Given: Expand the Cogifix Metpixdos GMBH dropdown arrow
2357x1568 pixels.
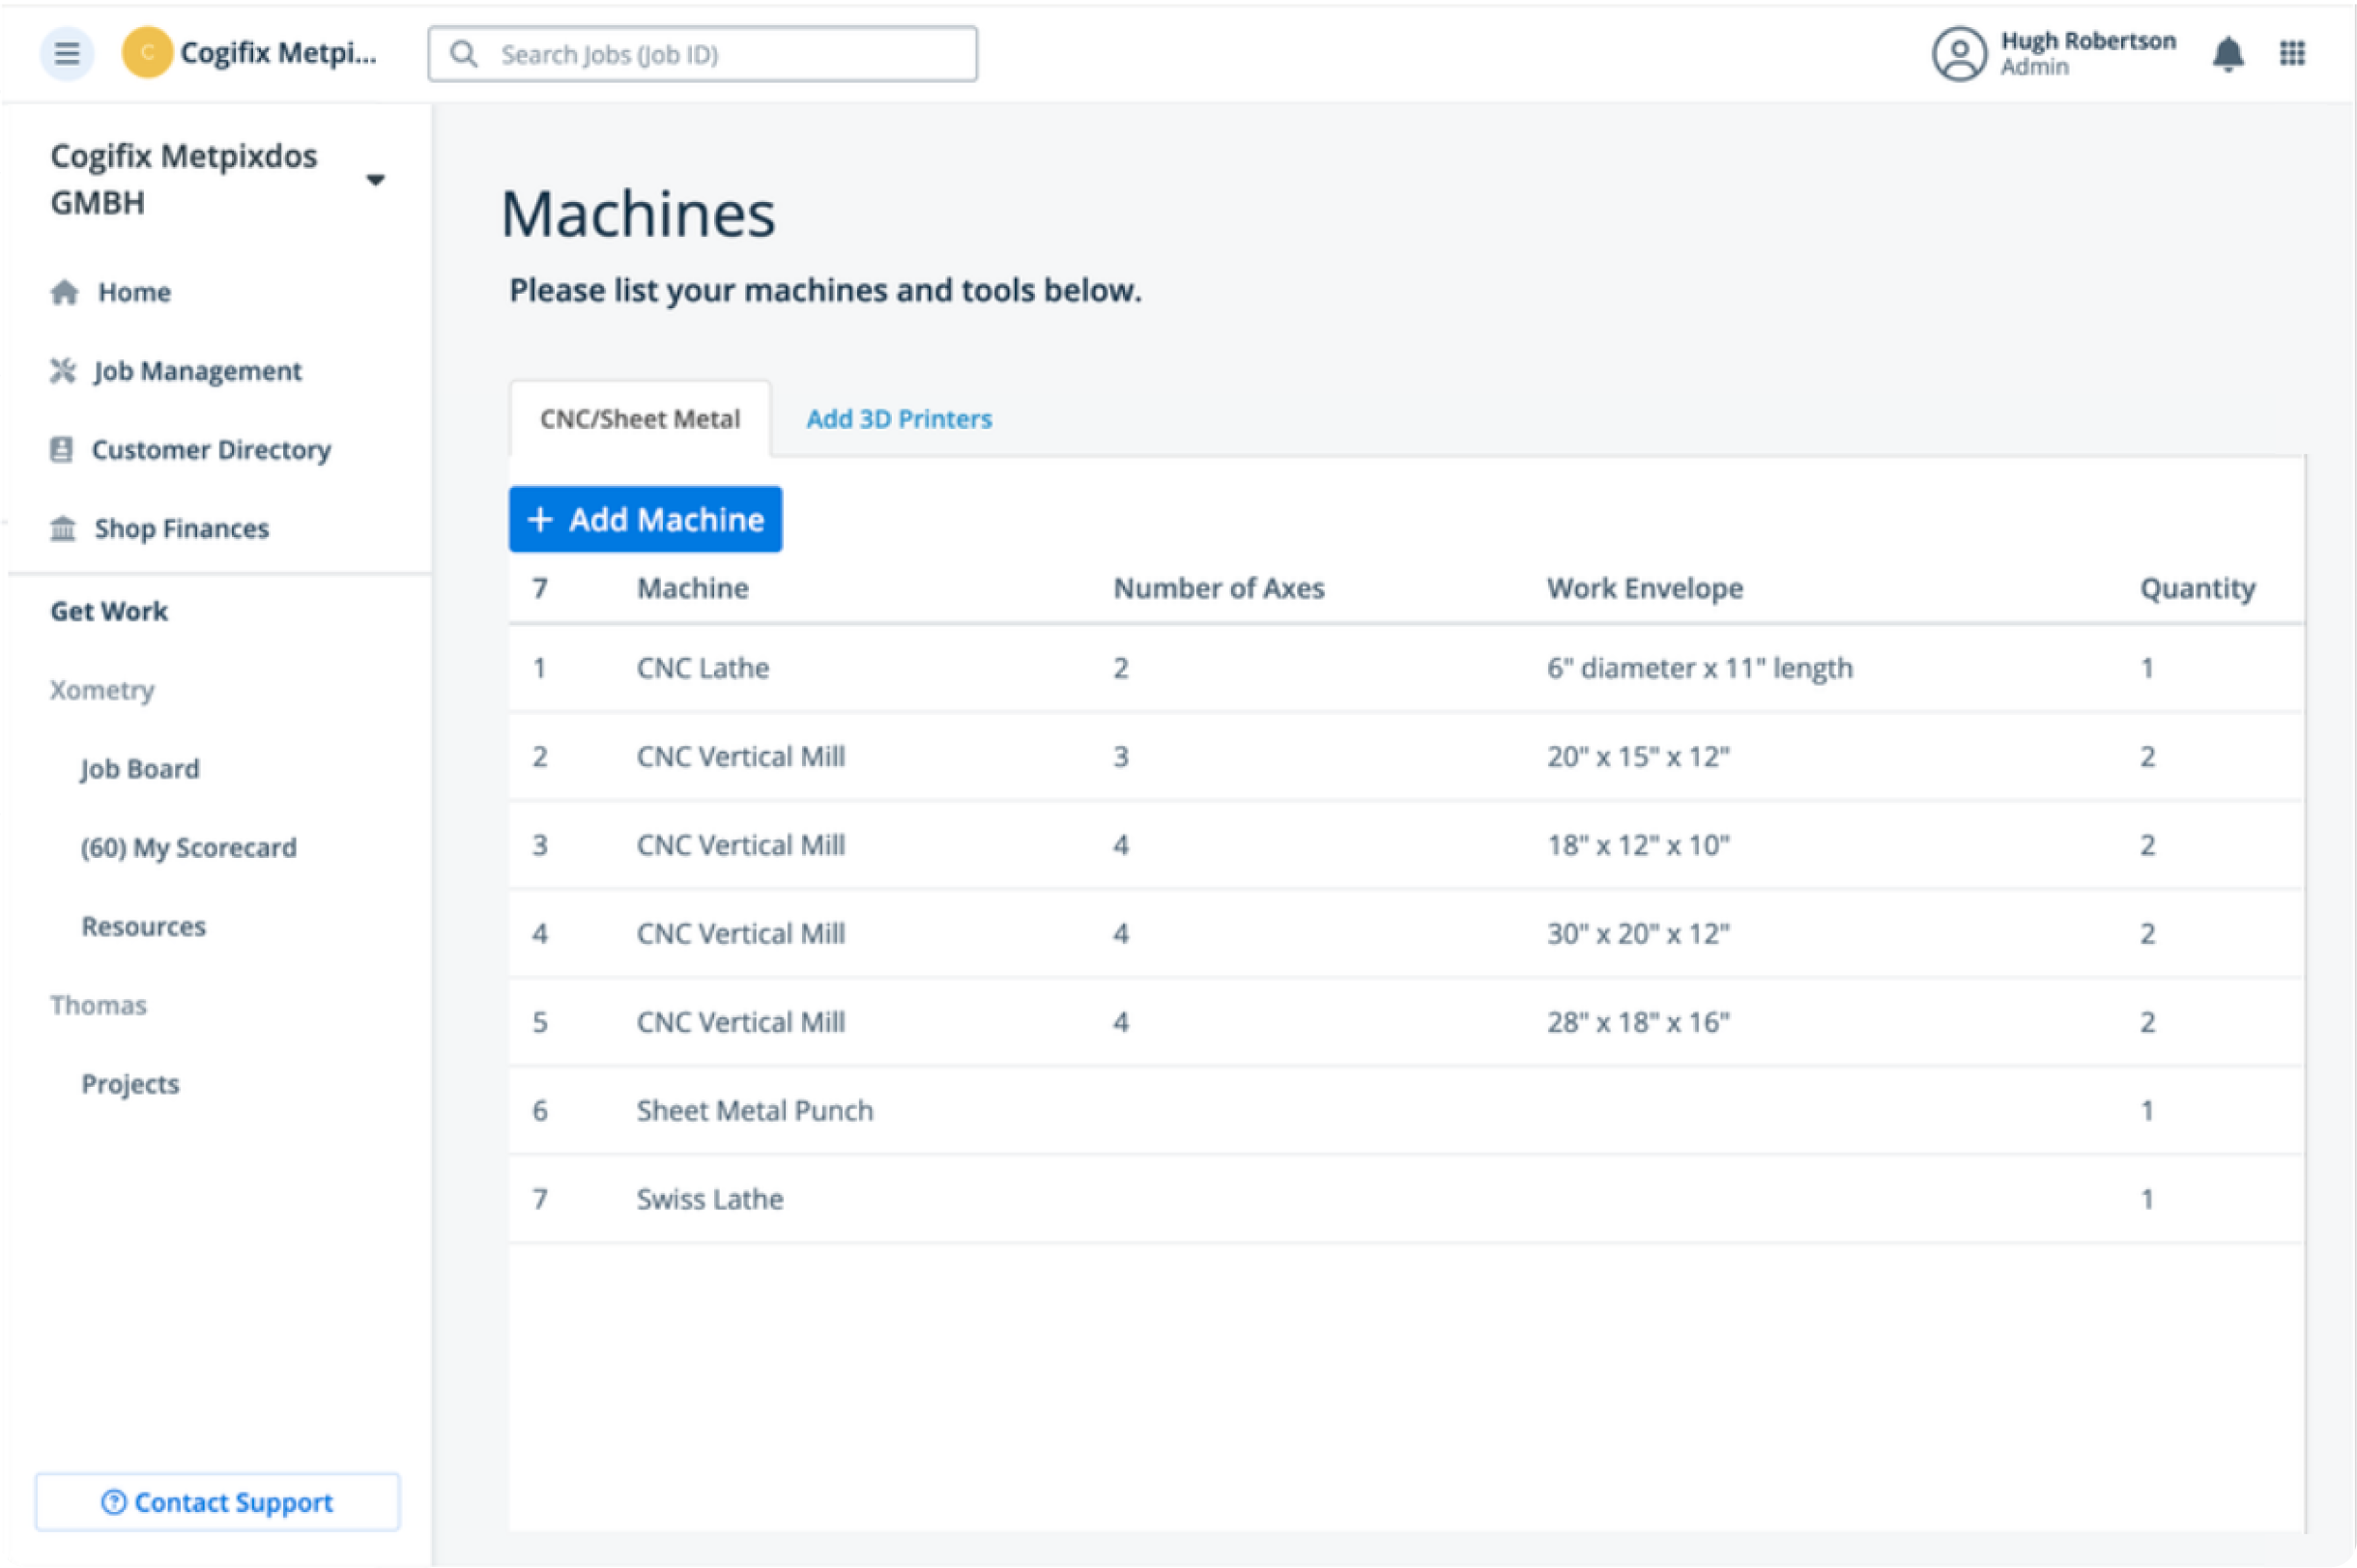Looking at the screenshot, I should pyautogui.click(x=375, y=180).
